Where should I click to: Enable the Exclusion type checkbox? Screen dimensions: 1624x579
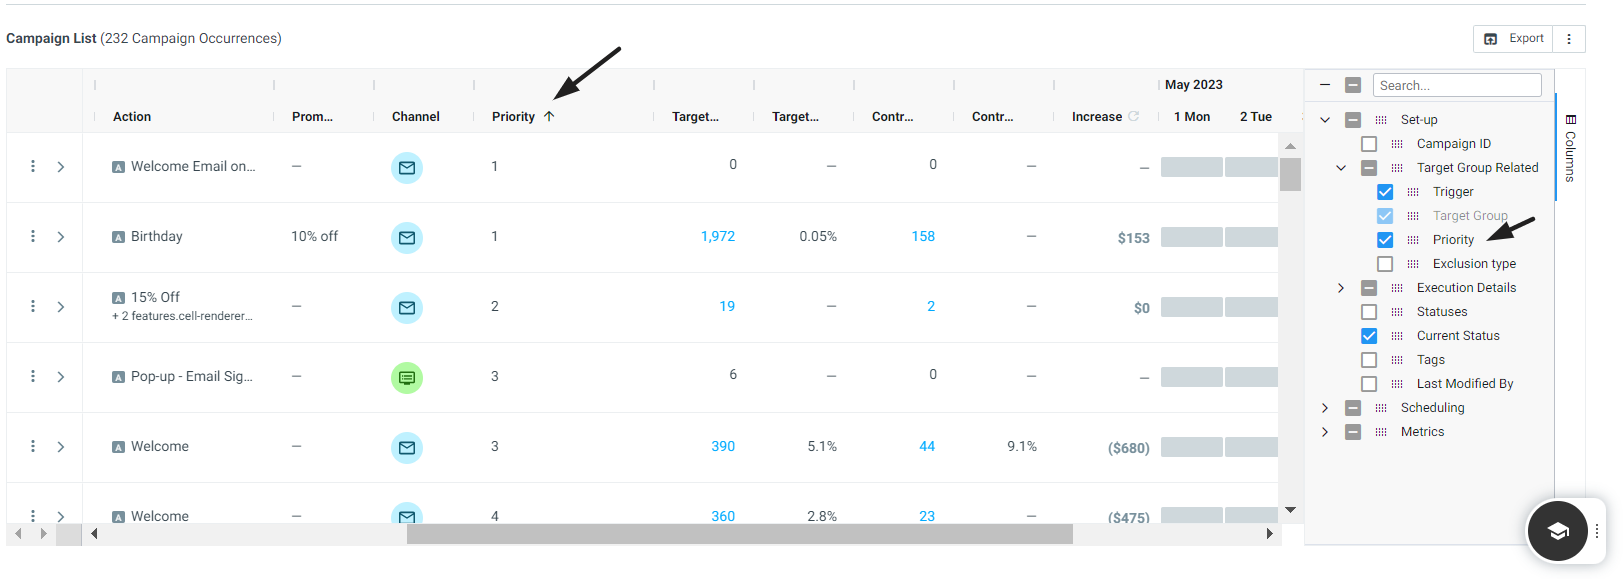click(x=1385, y=264)
